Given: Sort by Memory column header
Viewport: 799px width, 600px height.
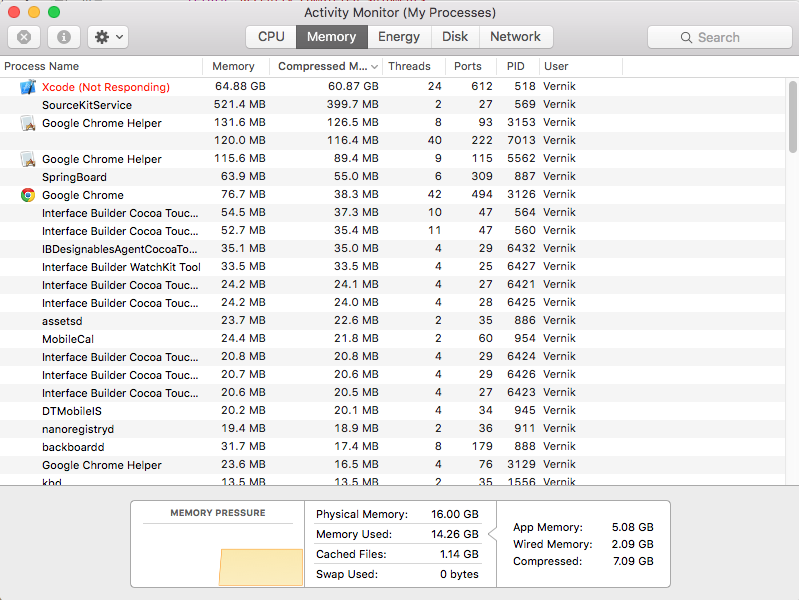Looking at the screenshot, I should [x=233, y=66].
